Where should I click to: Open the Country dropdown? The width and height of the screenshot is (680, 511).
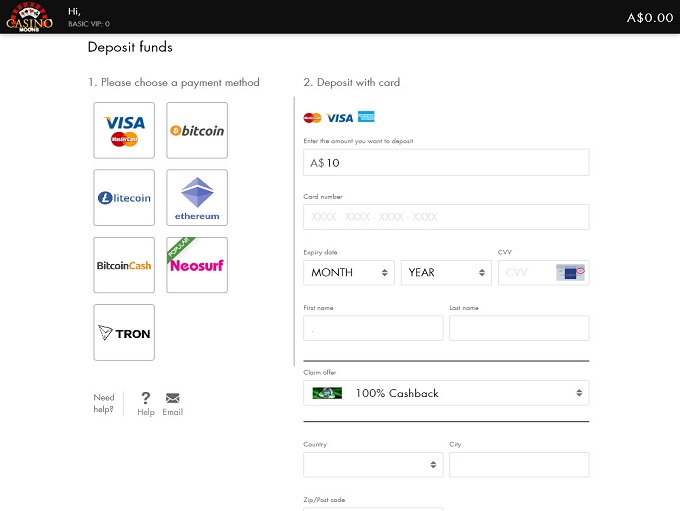point(373,465)
